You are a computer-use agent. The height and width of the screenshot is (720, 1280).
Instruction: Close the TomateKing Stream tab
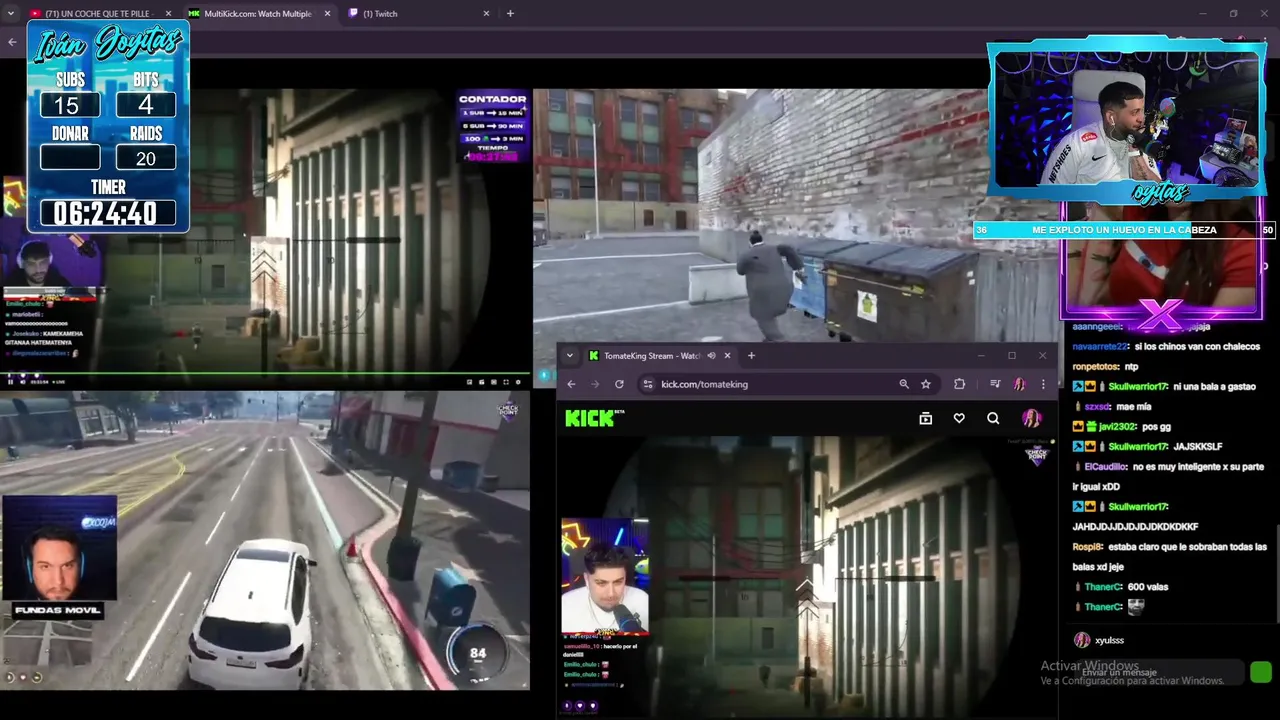pos(727,355)
